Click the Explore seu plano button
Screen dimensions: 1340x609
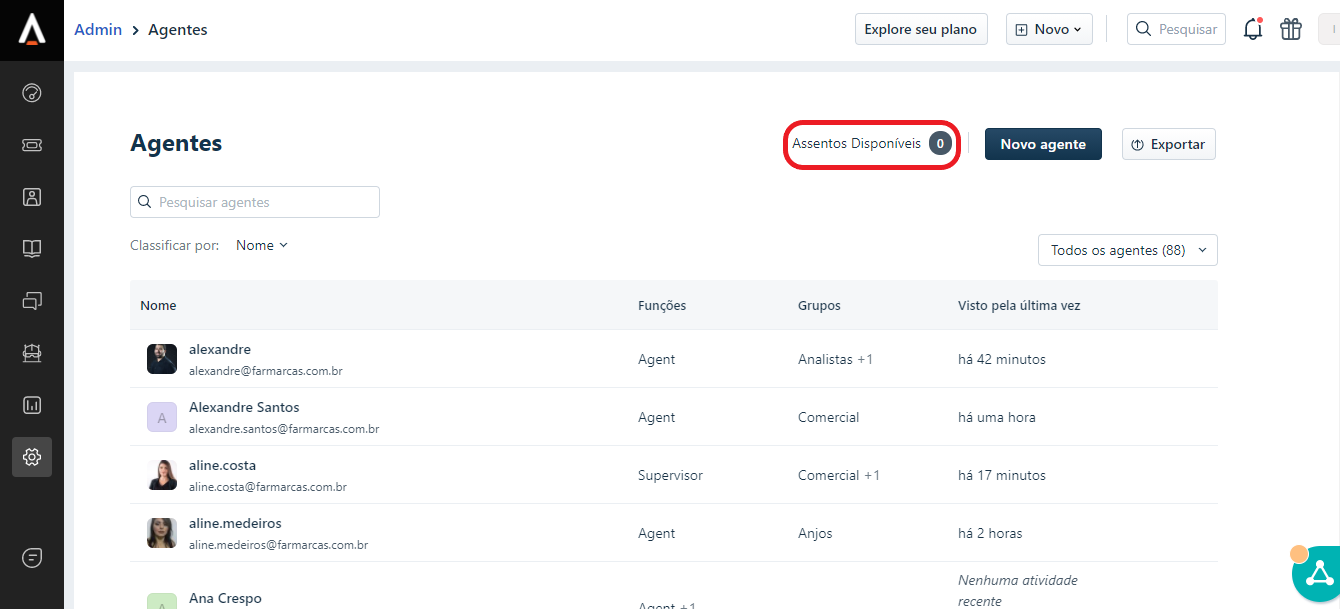(920, 29)
